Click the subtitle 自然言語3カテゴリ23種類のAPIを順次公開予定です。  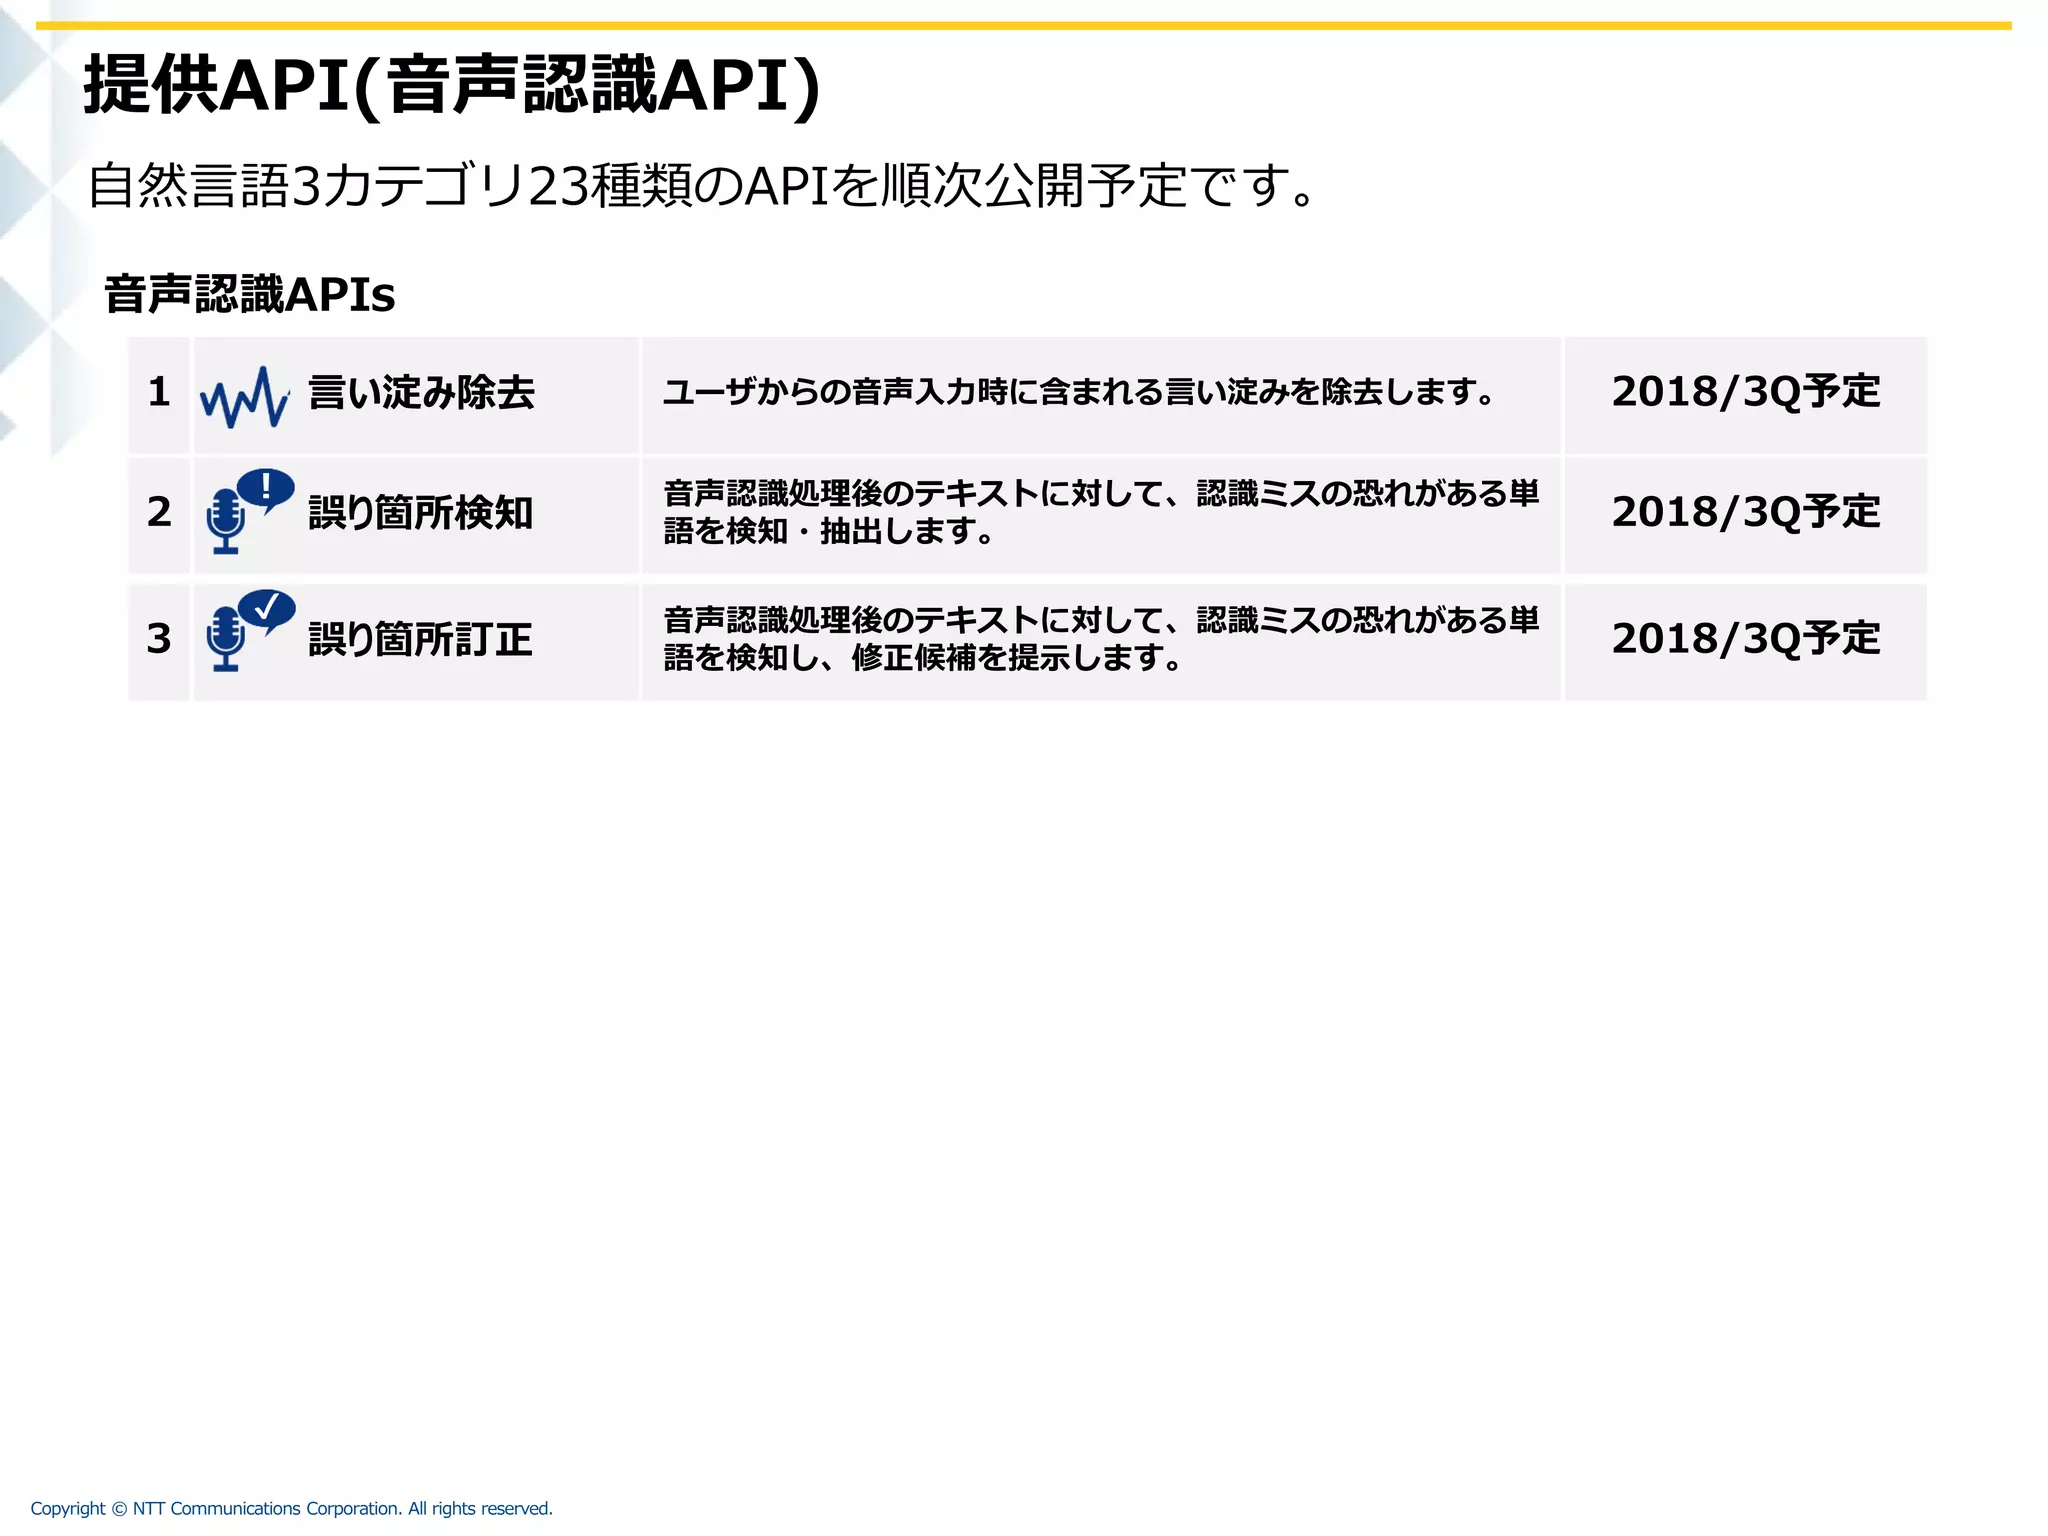click(x=702, y=186)
